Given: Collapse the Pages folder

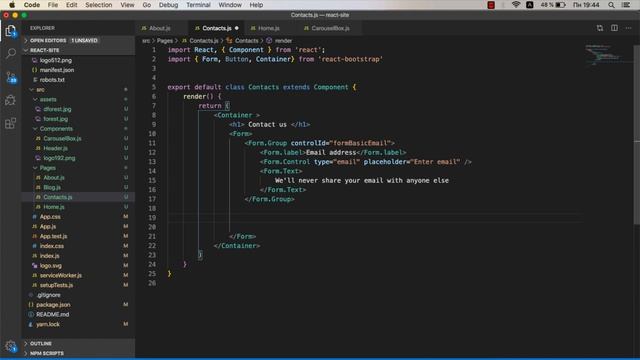Looking at the screenshot, I should tap(78, 168).
